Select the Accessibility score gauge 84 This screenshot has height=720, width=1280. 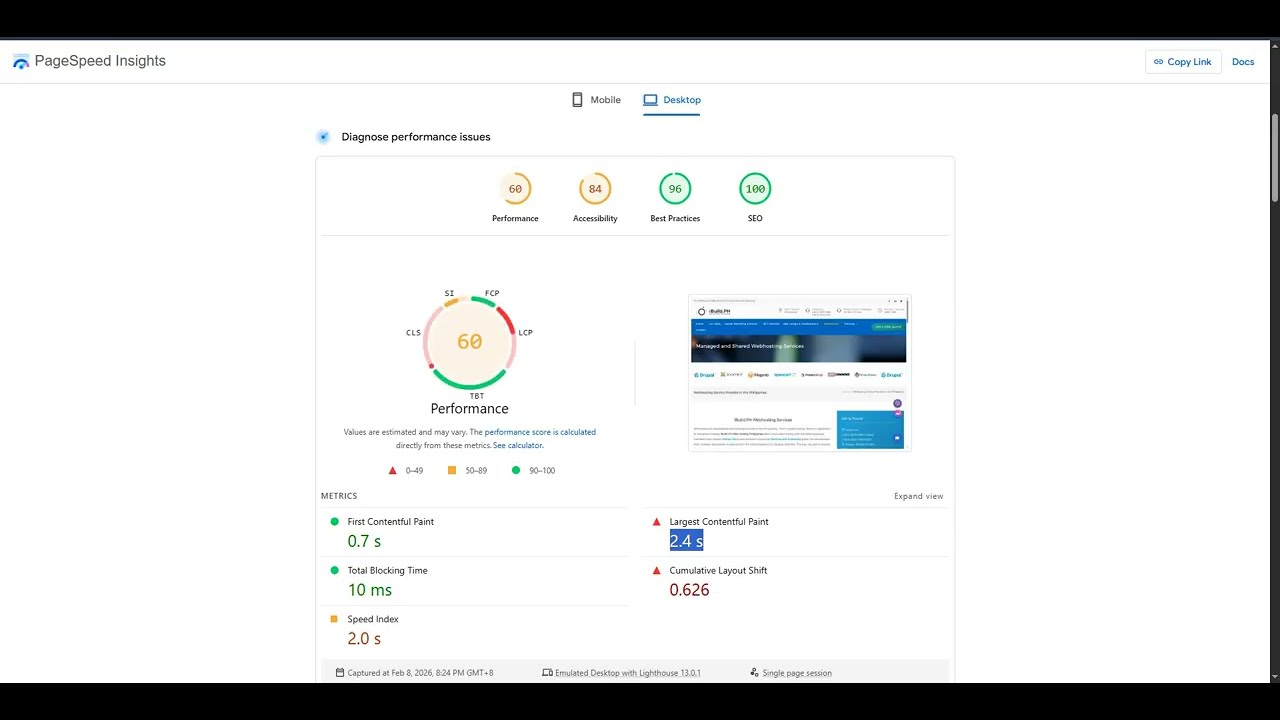pyautogui.click(x=595, y=189)
